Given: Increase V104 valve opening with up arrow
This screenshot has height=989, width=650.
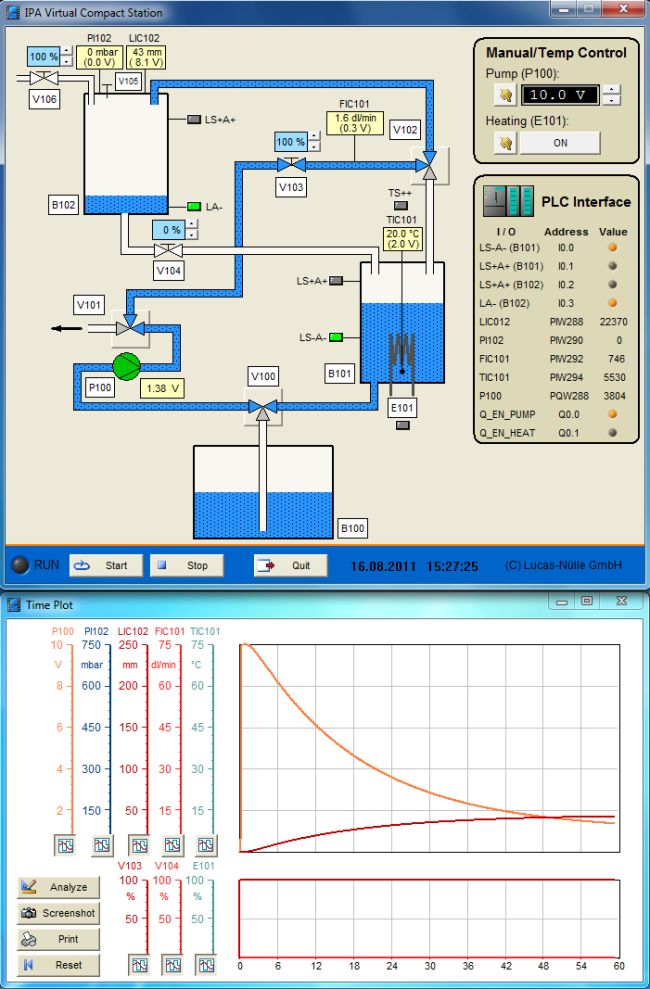Looking at the screenshot, I should pyautogui.click(x=192, y=224).
